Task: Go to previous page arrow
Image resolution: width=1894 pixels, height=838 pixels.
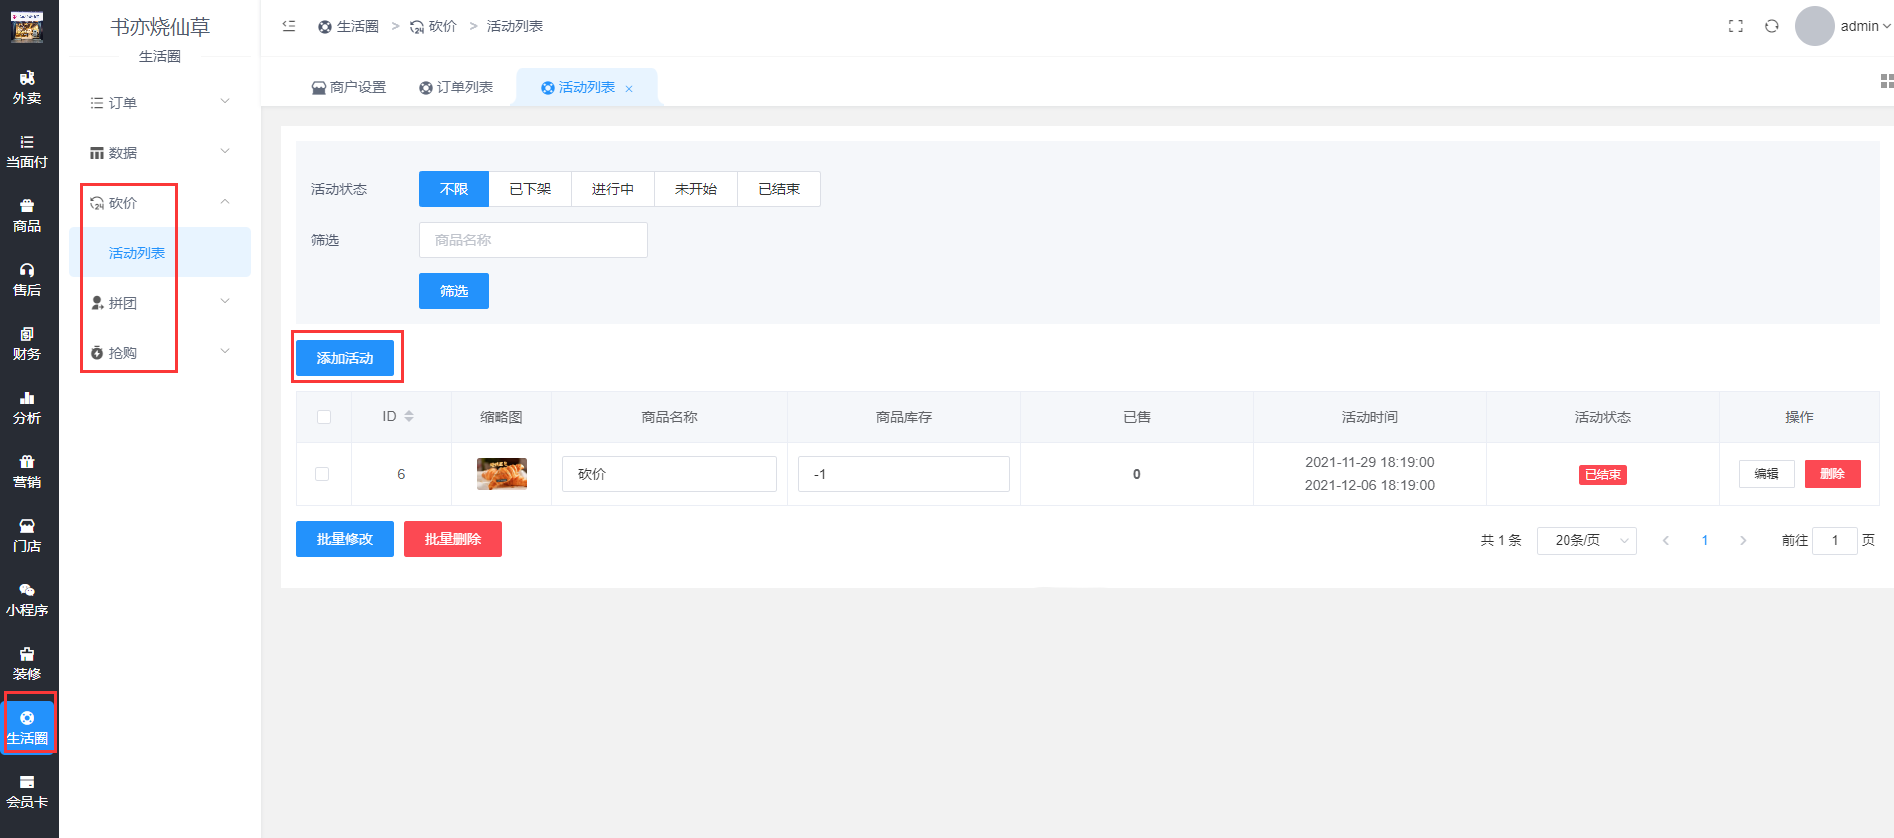Action: (1666, 540)
